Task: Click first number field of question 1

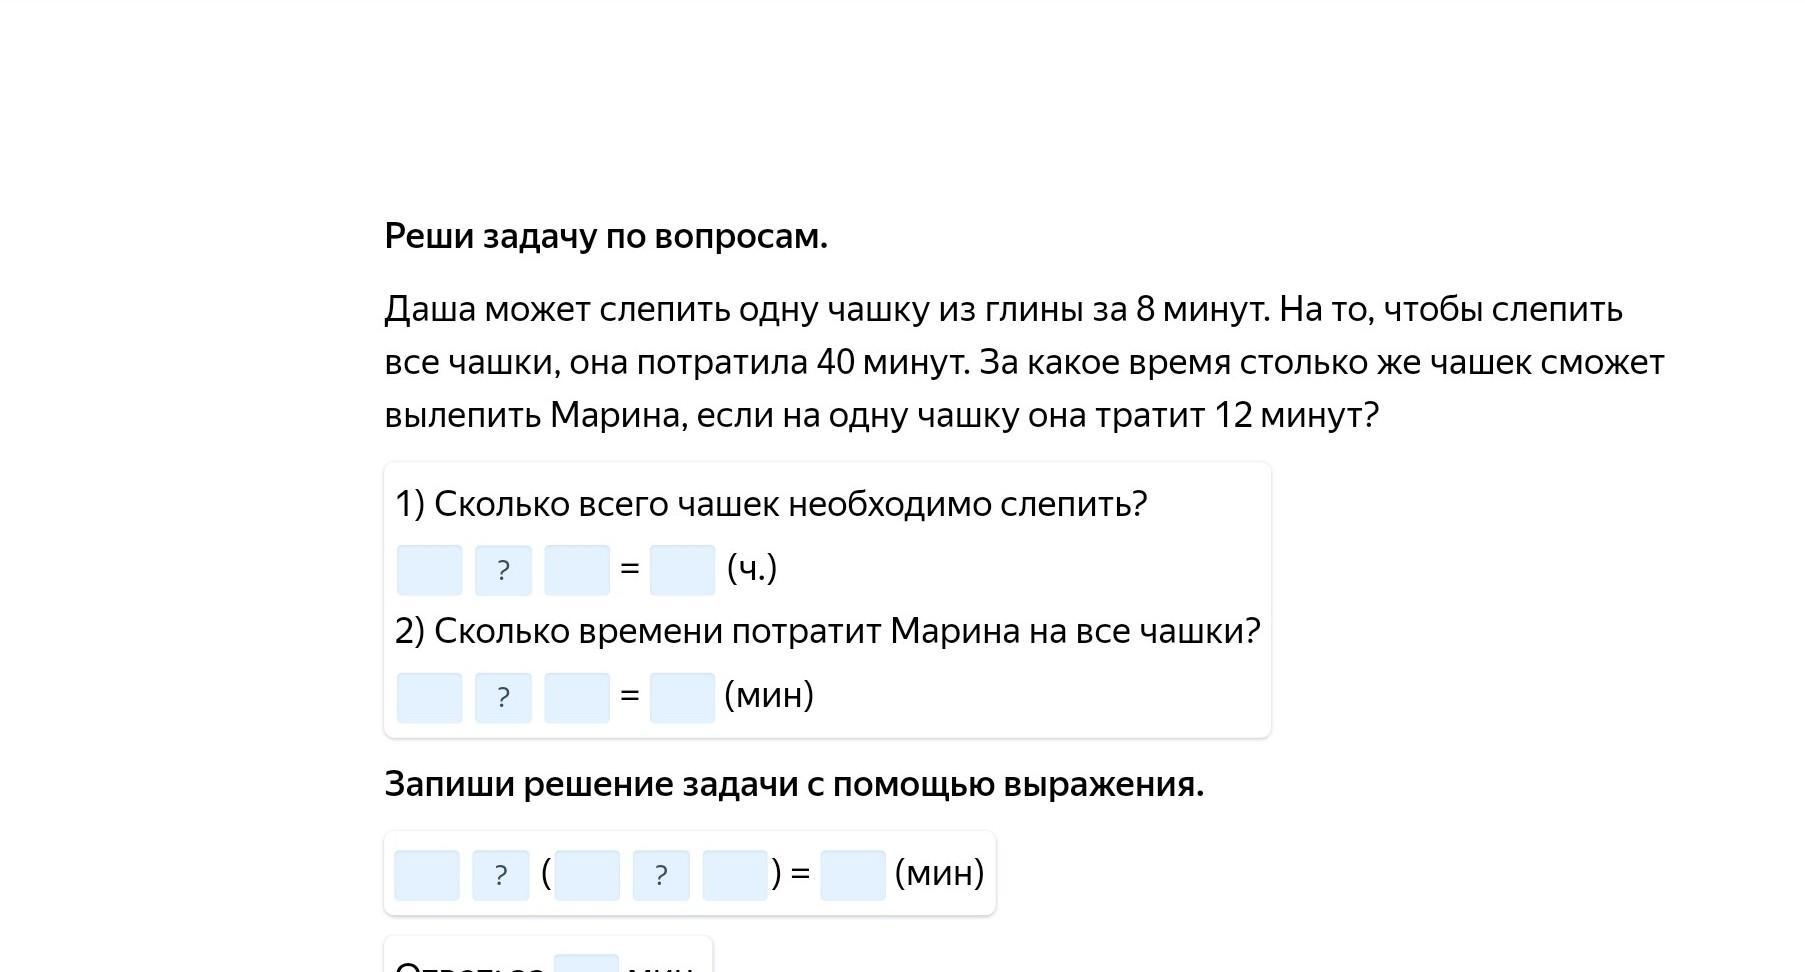Action: [430, 570]
